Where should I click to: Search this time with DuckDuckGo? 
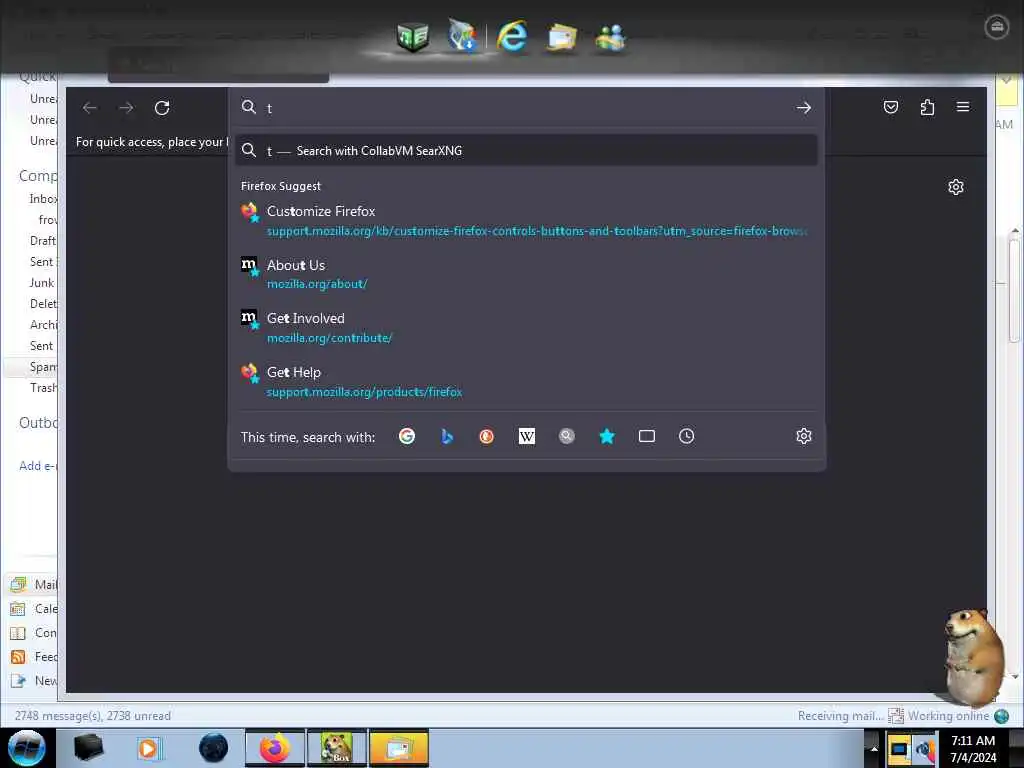[487, 436]
